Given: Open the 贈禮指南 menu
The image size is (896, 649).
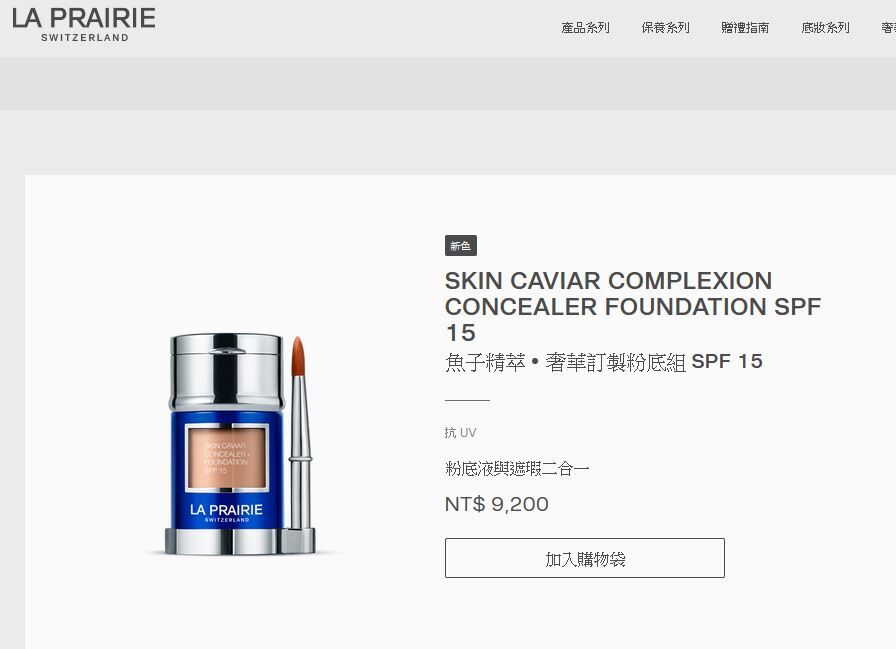Looking at the screenshot, I should click(x=745, y=27).
